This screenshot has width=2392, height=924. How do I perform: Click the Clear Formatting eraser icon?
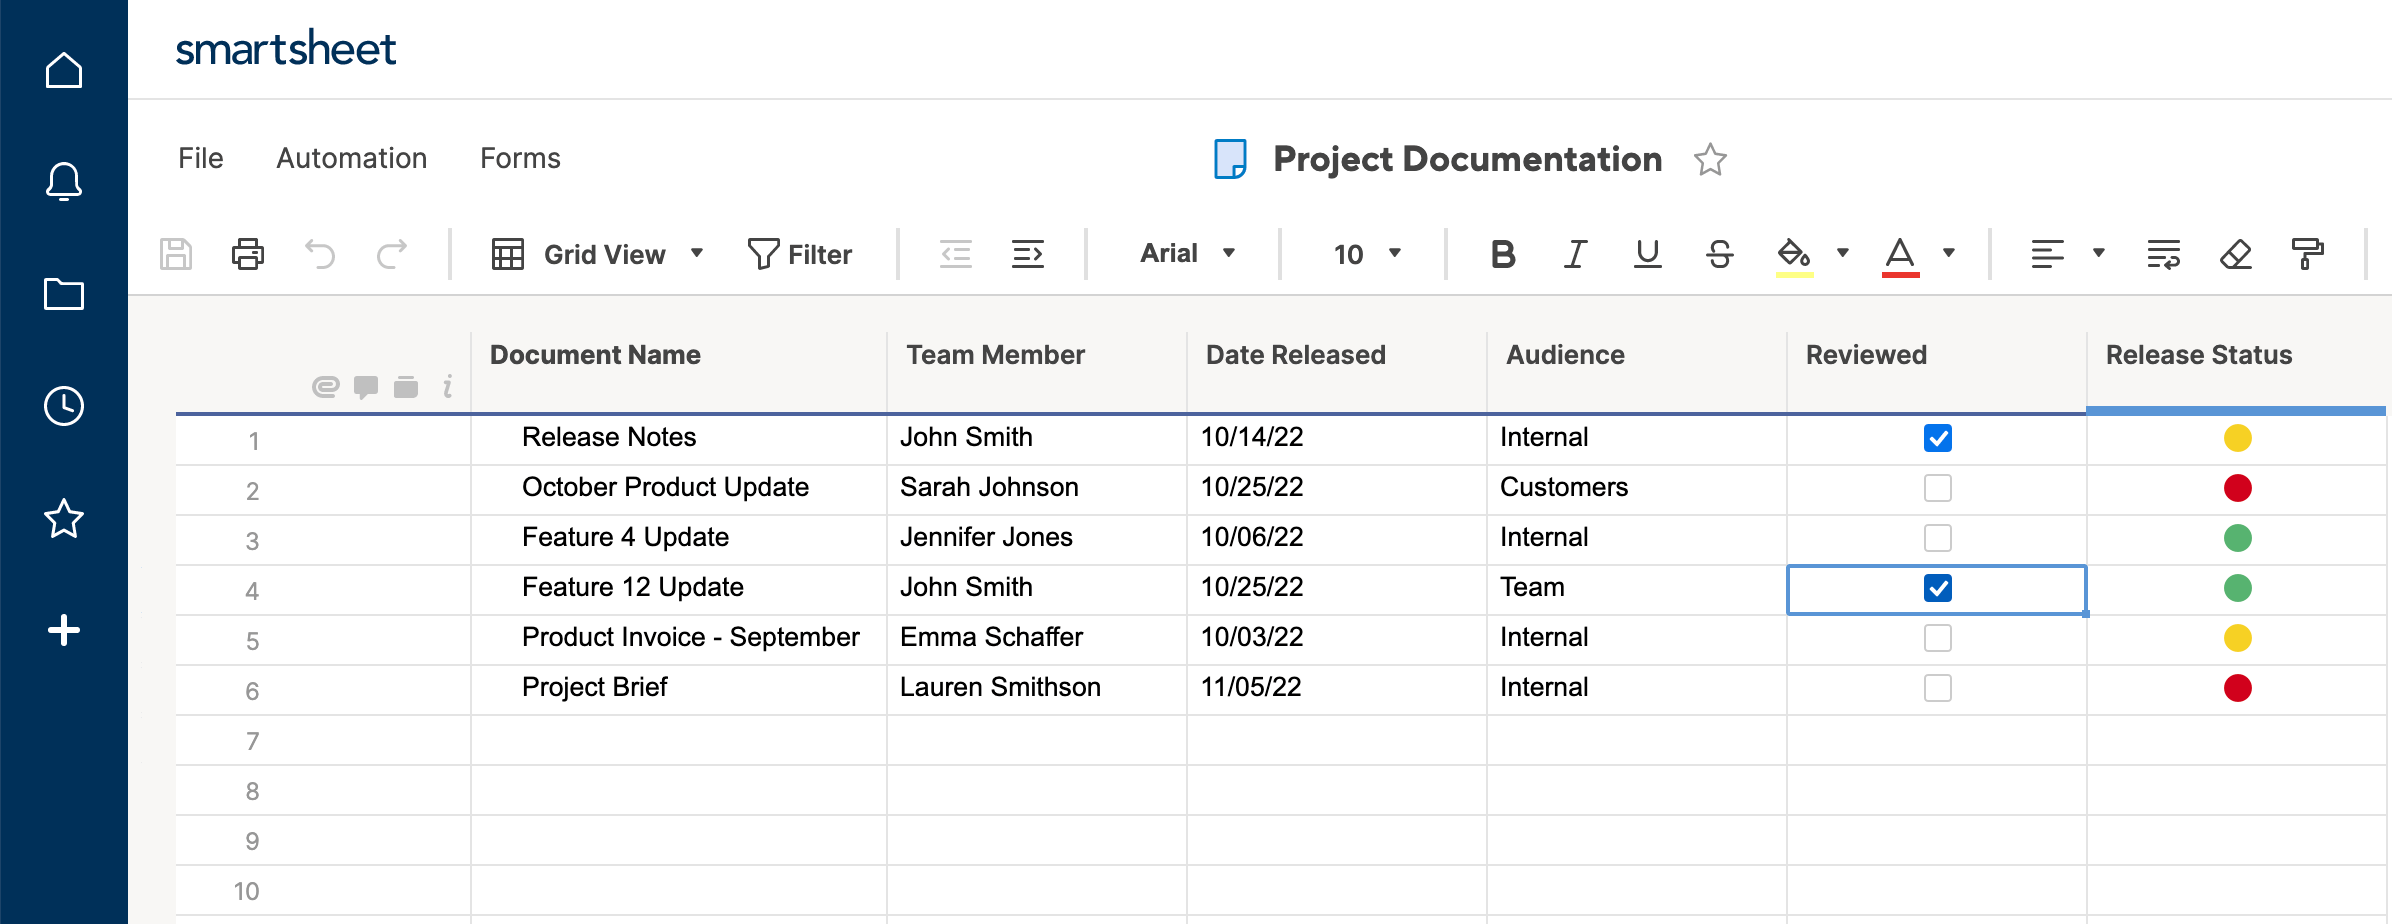click(2235, 254)
